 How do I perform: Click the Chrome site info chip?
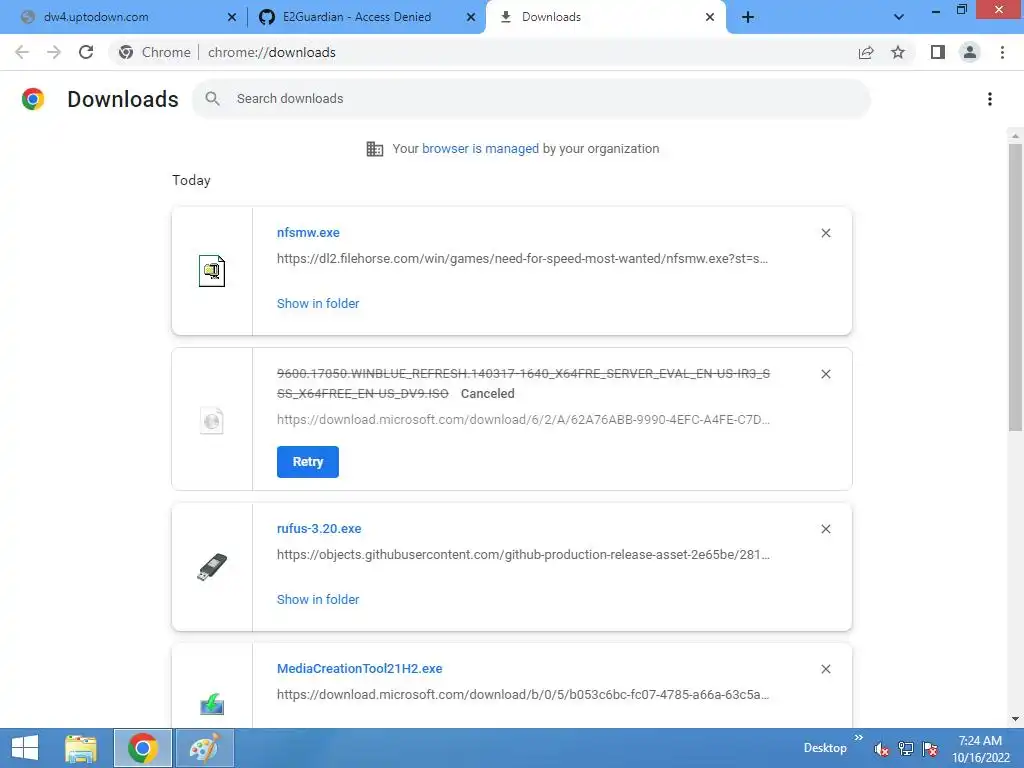[x=155, y=52]
